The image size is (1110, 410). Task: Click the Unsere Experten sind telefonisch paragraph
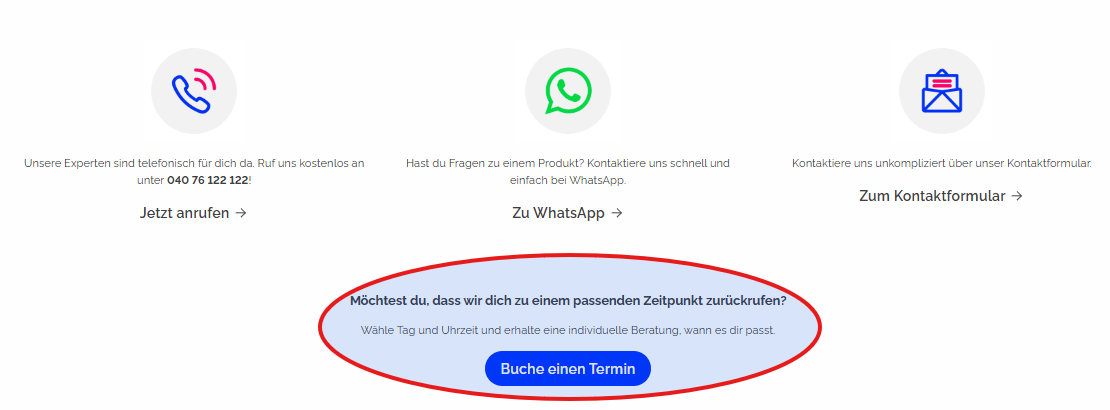pos(194,171)
